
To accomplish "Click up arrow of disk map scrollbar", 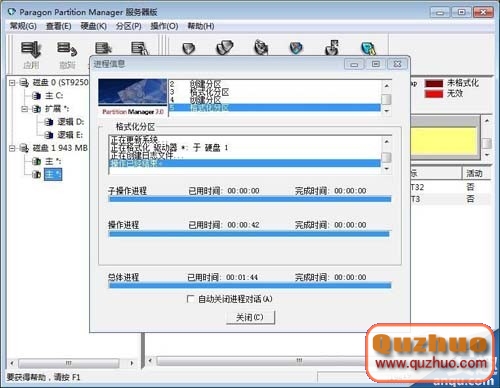I will click(x=487, y=121).
